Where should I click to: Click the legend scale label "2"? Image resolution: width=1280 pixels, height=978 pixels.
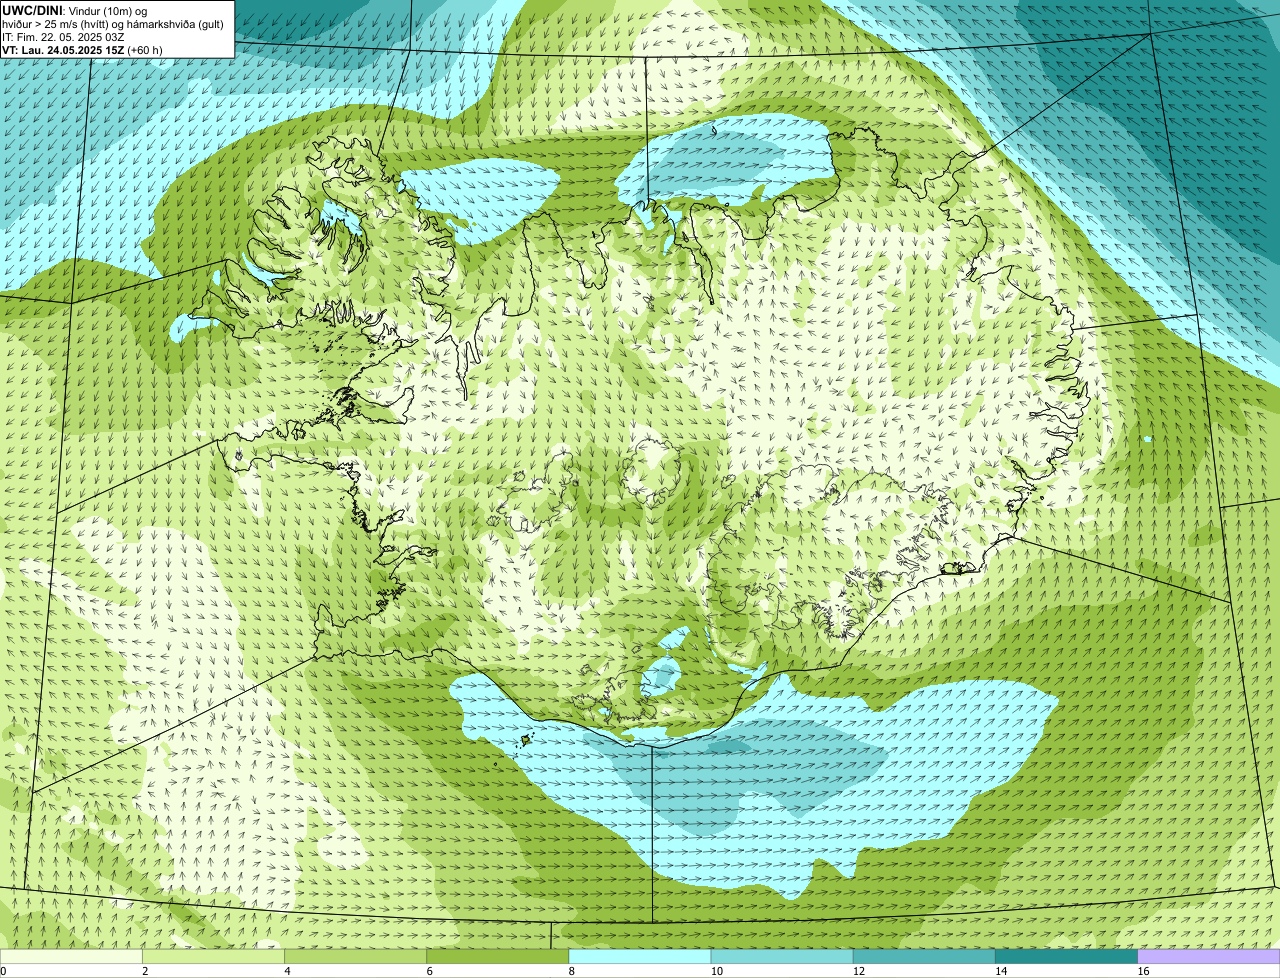click(x=145, y=971)
